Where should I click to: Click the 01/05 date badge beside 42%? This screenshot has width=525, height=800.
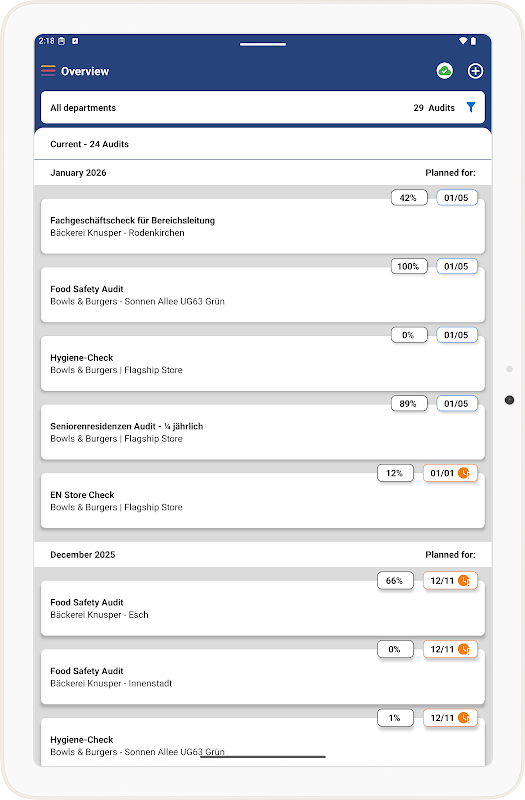point(457,197)
